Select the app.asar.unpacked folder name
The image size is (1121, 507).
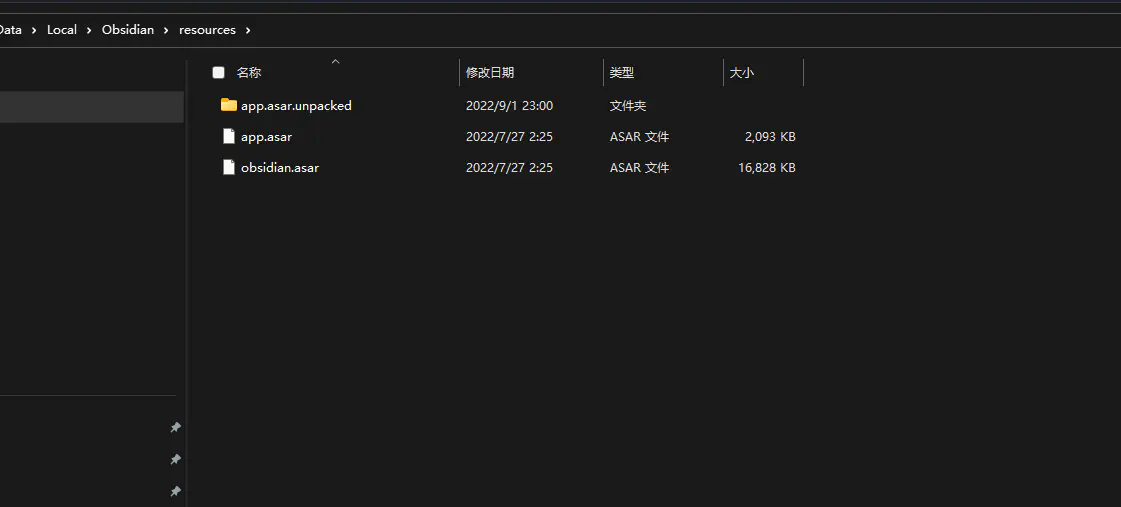pyautogui.click(x=296, y=105)
